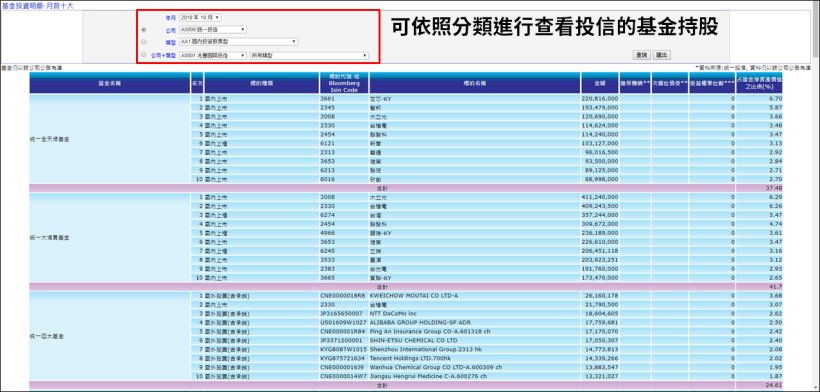Click the total percentage 24.61

[x=775, y=385]
